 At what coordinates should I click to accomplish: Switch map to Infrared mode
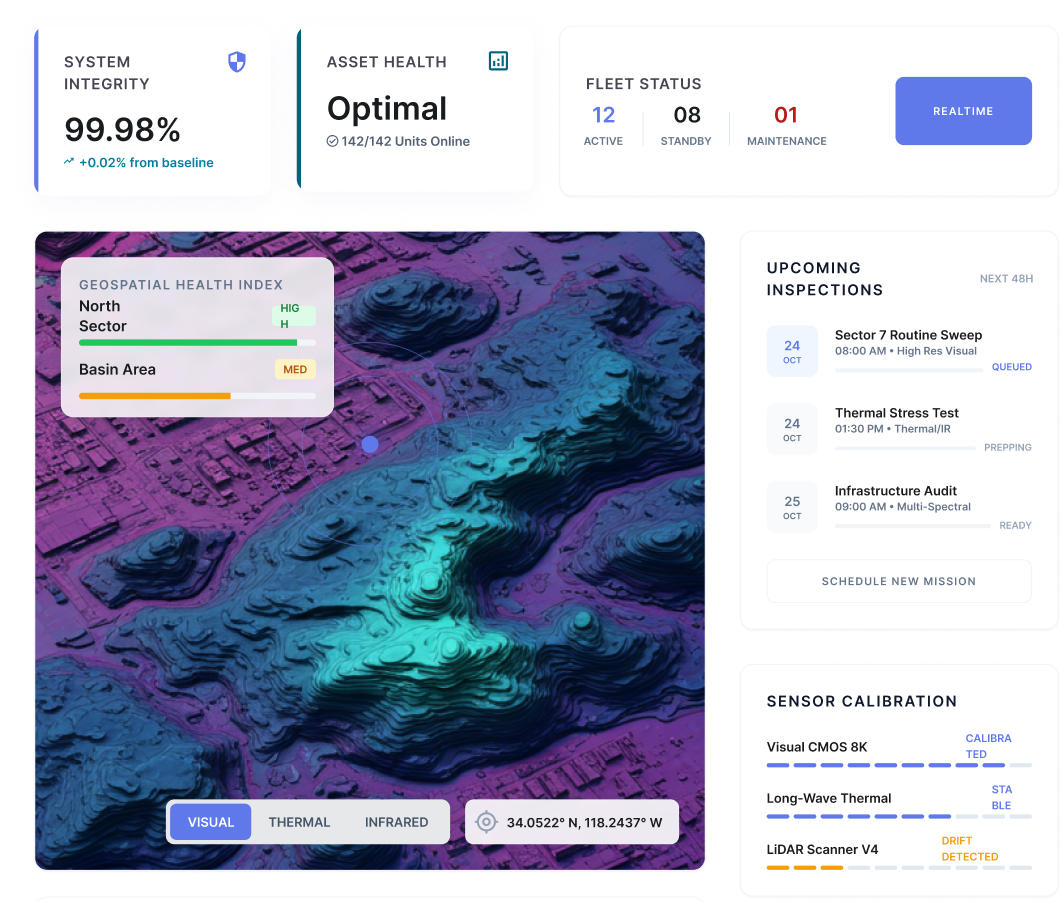pyautogui.click(x=396, y=822)
